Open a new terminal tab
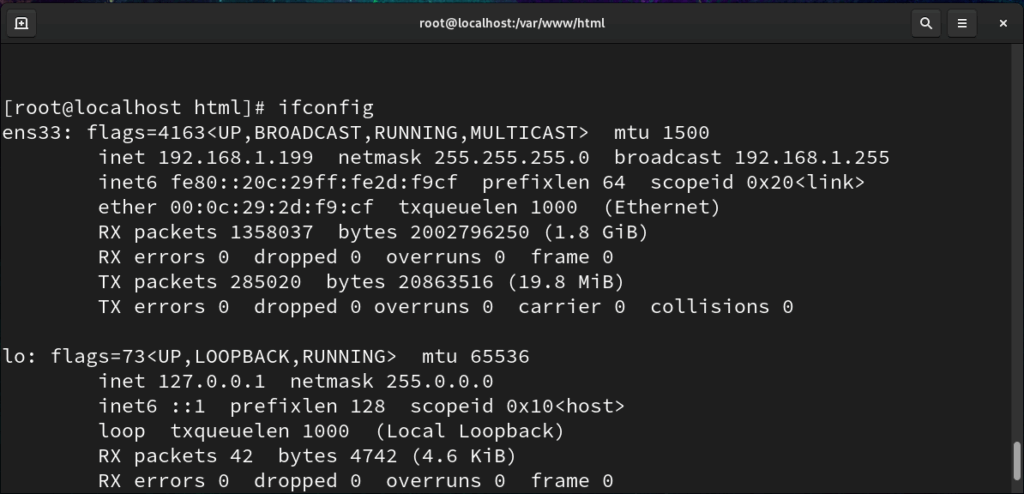The height and width of the screenshot is (494, 1024). (x=21, y=24)
